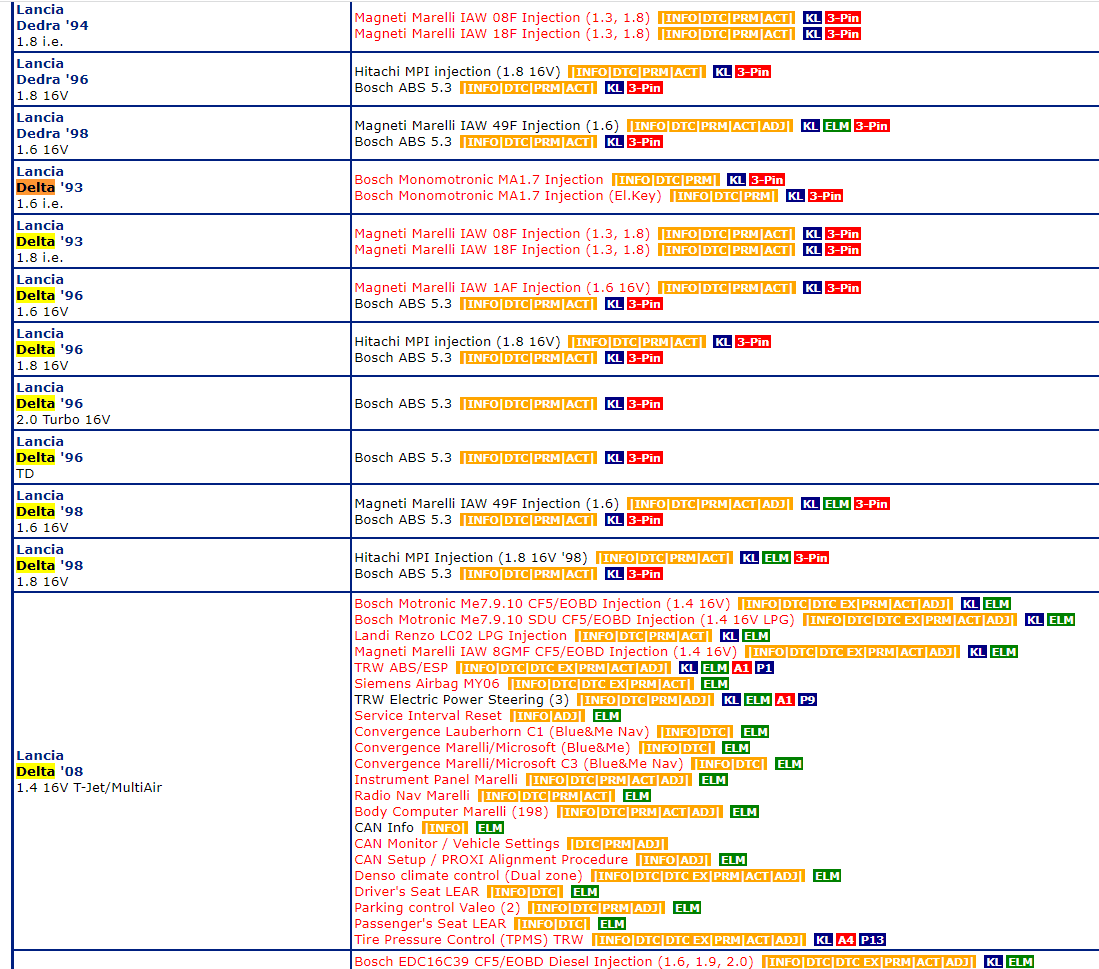
Task: Click the P13 badge on Tire Pressure Control row
Action: coord(872,940)
